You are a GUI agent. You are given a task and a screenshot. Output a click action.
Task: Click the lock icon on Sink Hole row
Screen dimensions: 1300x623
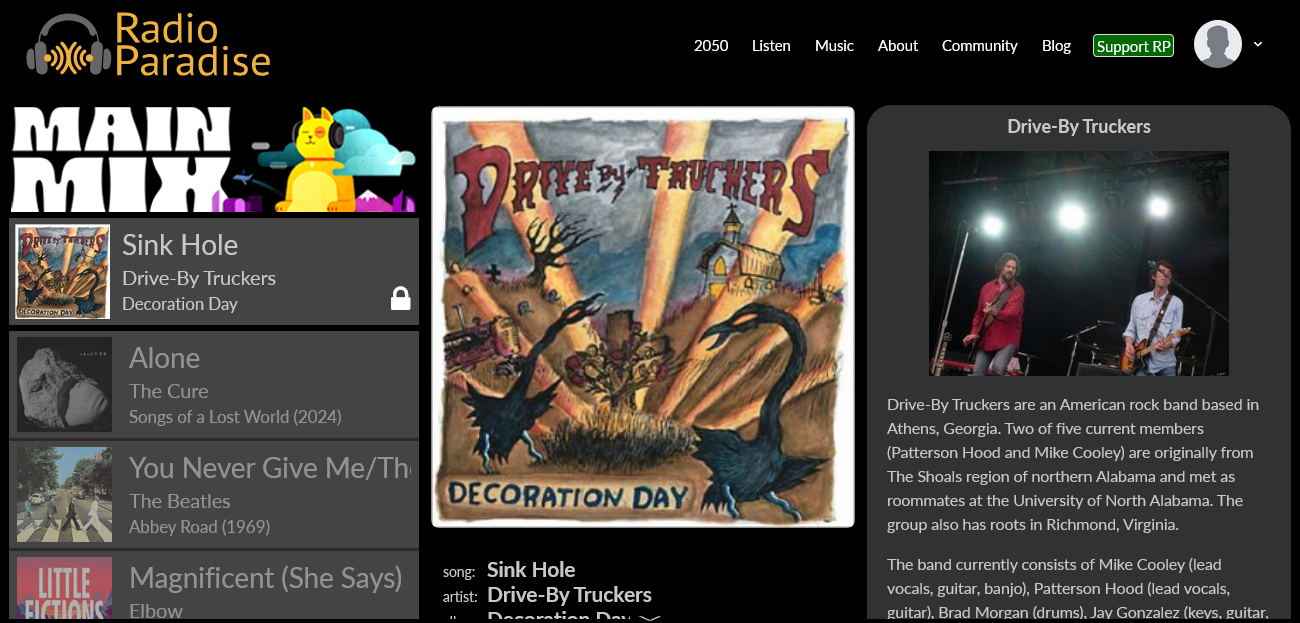tap(400, 298)
